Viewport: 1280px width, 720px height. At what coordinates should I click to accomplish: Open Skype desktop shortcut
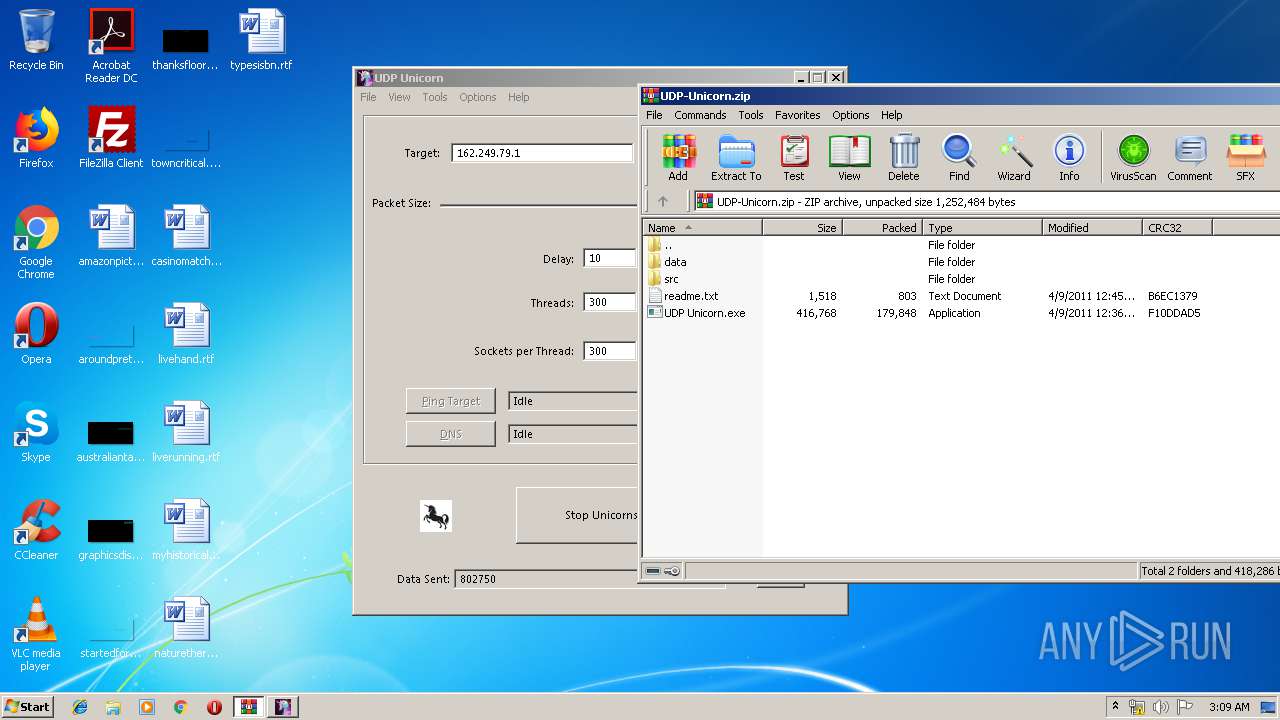pyautogui.click(x=36, y=432)
